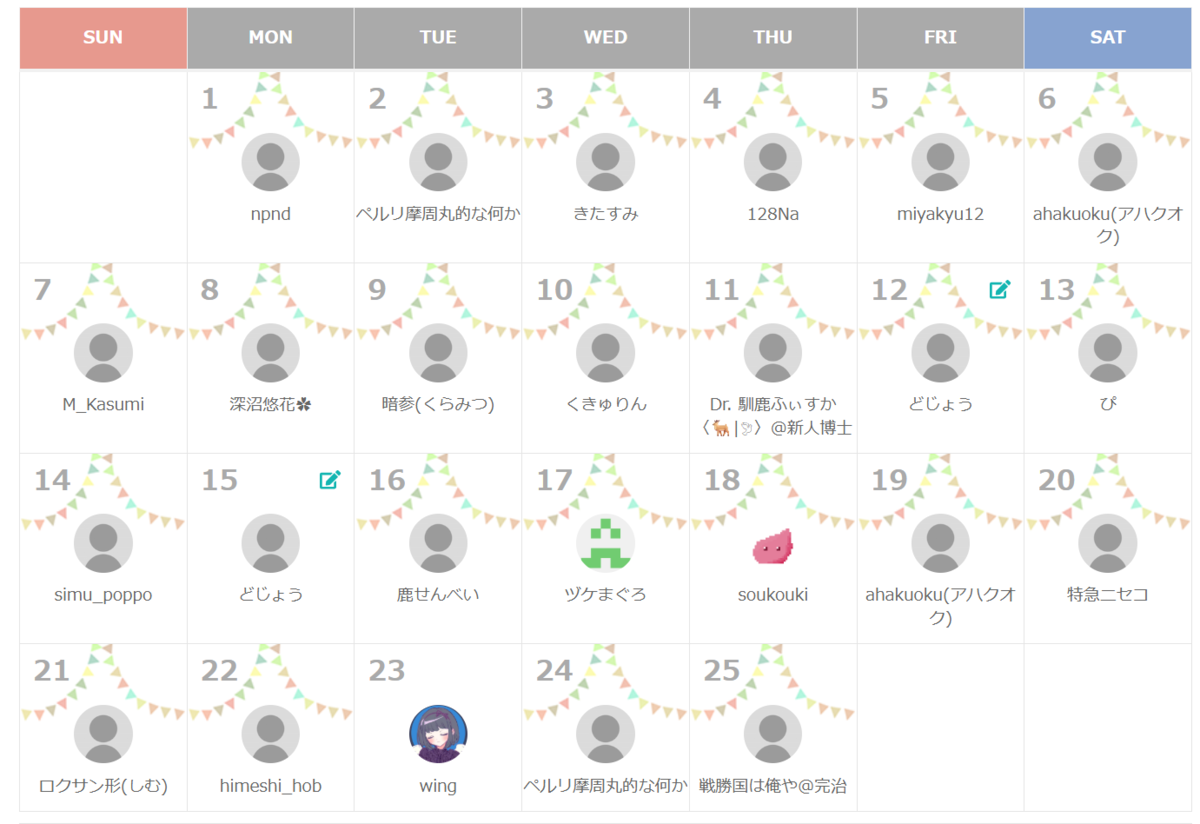Viewport: 1200px width, 824px height.
Task: Click the name 鹿せんべい on day 16
Action: pos(438,595)
